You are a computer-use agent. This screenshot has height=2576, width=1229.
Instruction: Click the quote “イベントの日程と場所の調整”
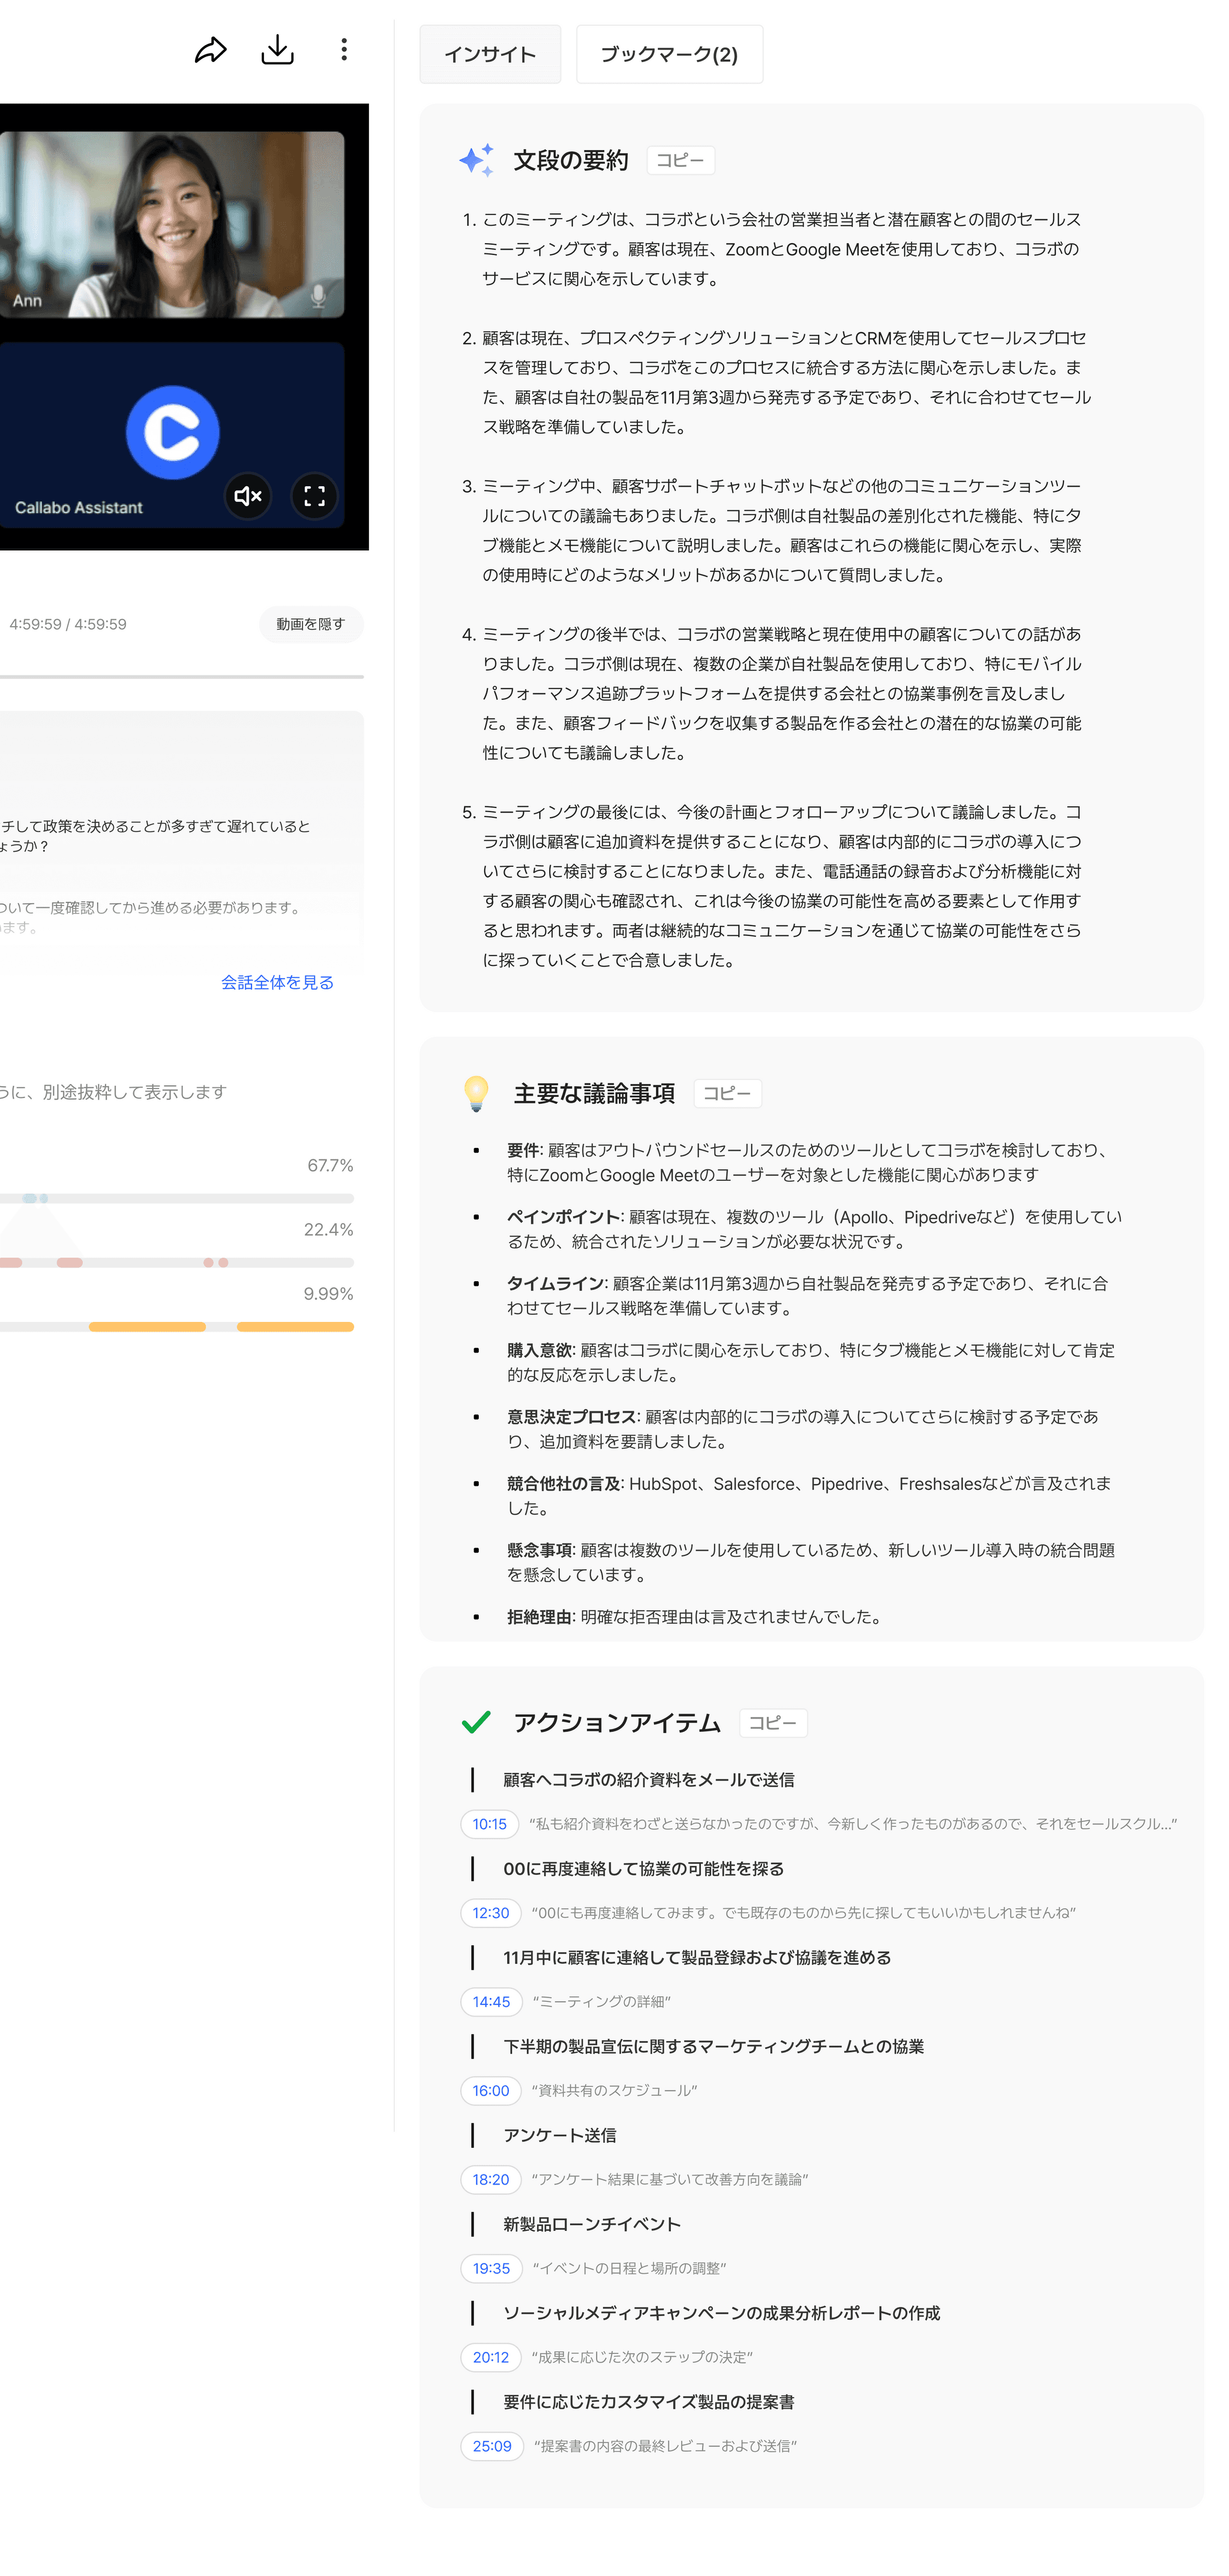click(630, 2269)
